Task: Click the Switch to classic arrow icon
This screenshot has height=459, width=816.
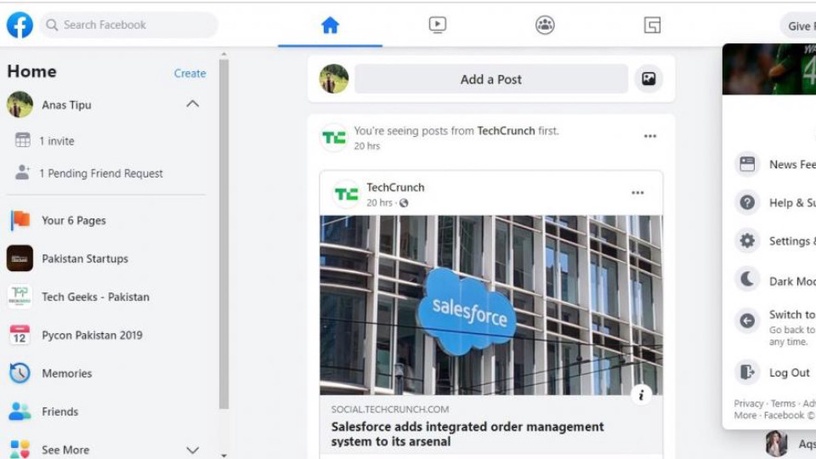Action: tap(747, 321)
